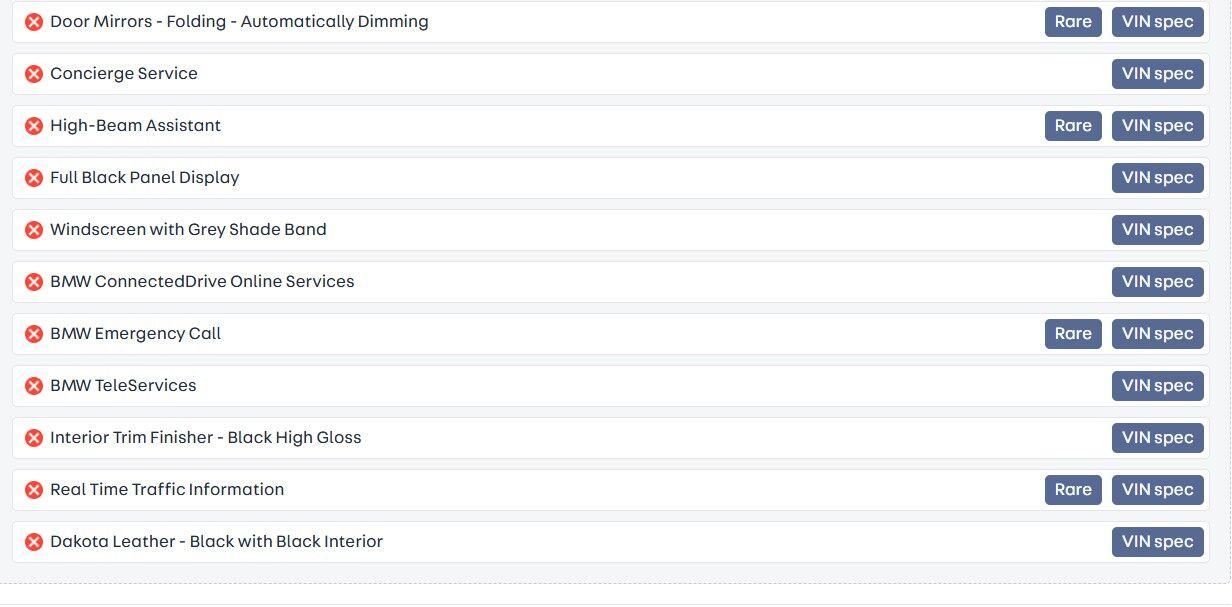The height and width of the screenshot is (607, 1232).
Task: Click Rare badge on Door Mirrors row
Action: (1073, 22)
